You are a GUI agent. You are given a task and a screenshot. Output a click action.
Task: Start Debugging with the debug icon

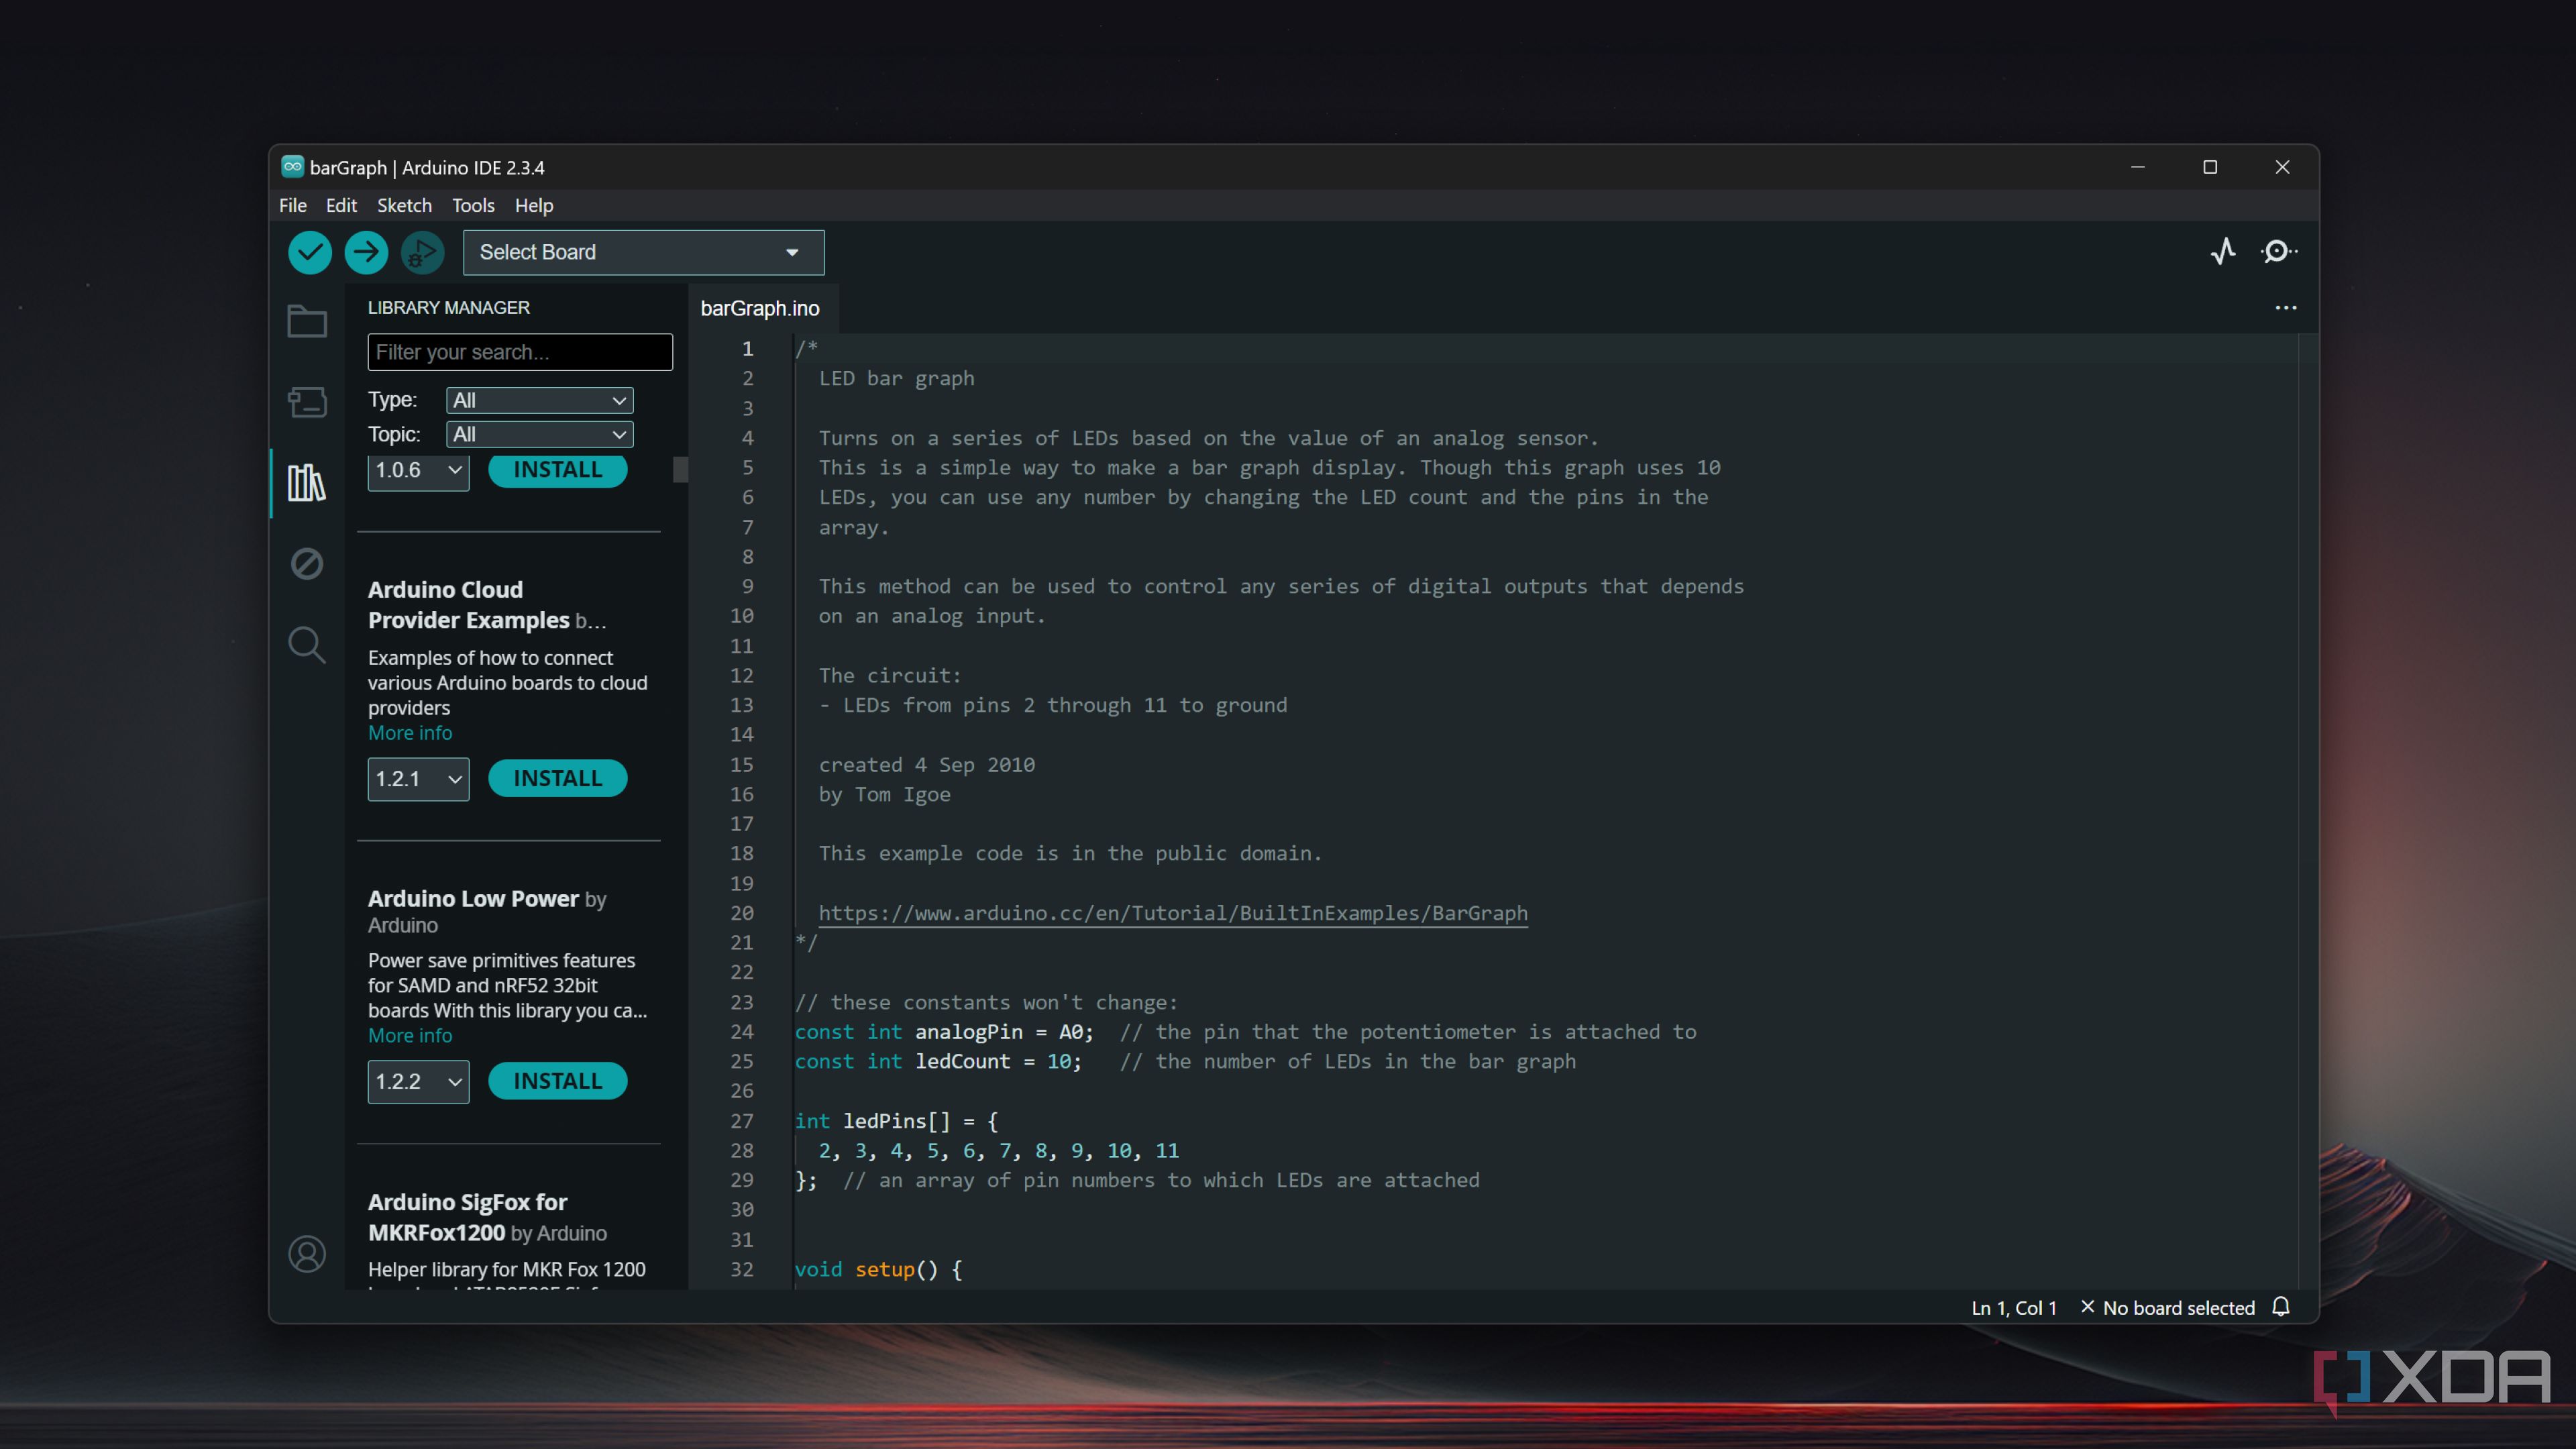pyautogui.click(x=422, y=252)
